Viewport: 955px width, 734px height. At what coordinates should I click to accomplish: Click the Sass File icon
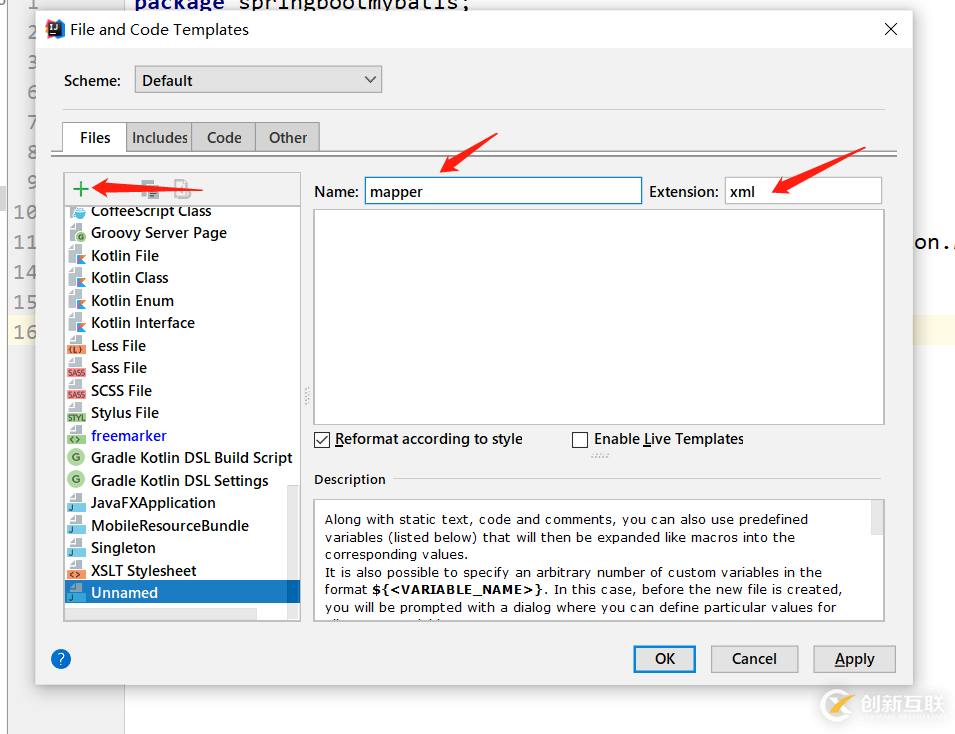click(x=76, y=369)
